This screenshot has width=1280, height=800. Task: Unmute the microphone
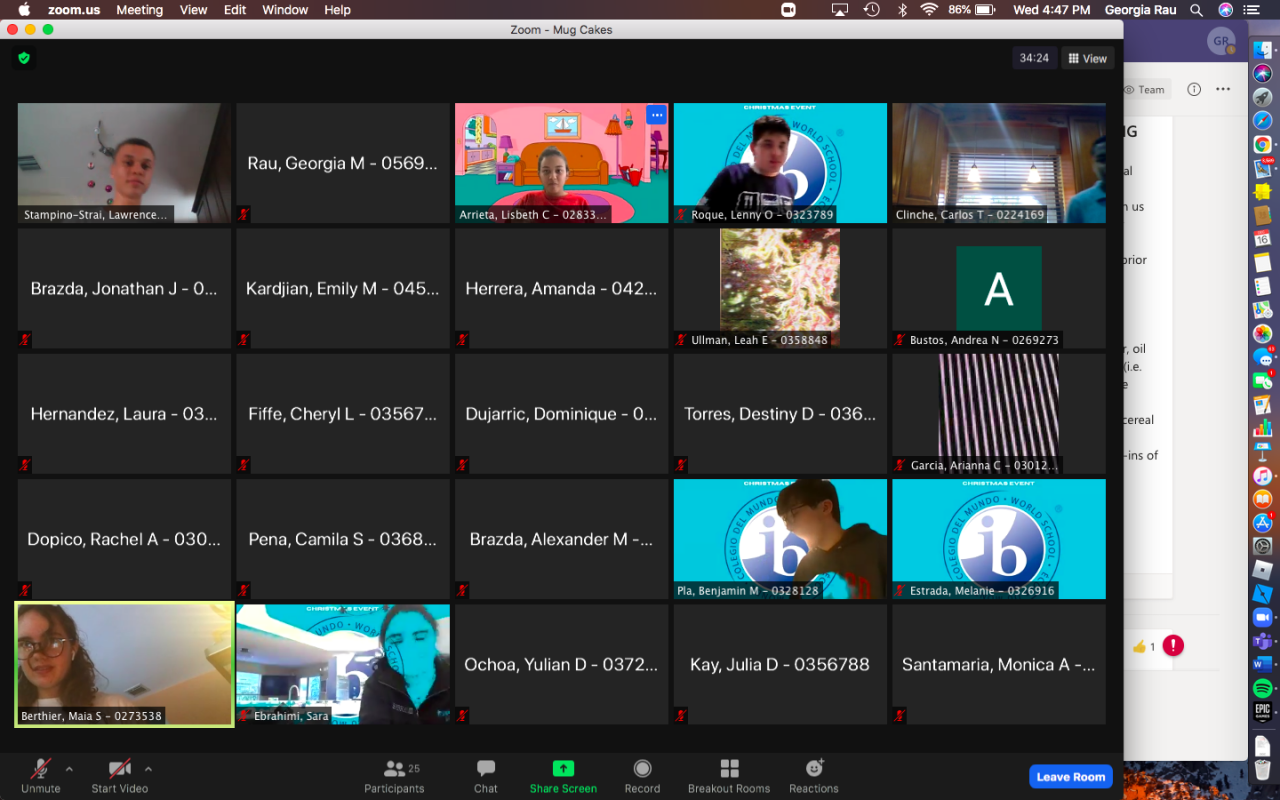click(41, 775)
